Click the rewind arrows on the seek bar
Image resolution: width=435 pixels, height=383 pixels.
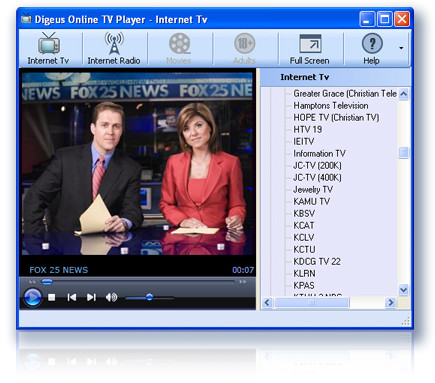32,282
